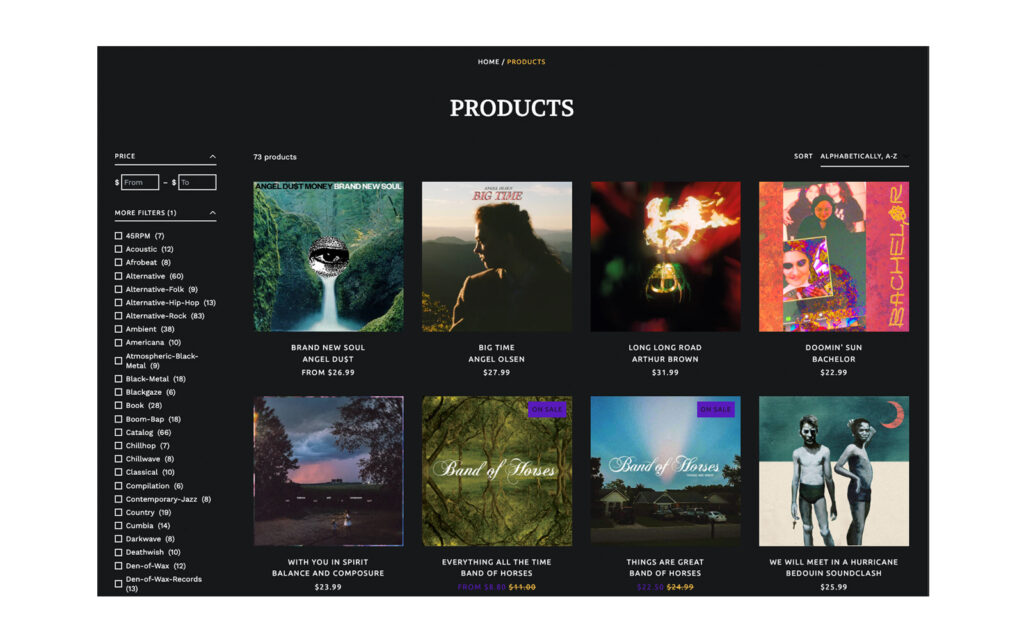Click the Products breadcrumb link
Screen dimensions: 1024x640
pos(526,62)
